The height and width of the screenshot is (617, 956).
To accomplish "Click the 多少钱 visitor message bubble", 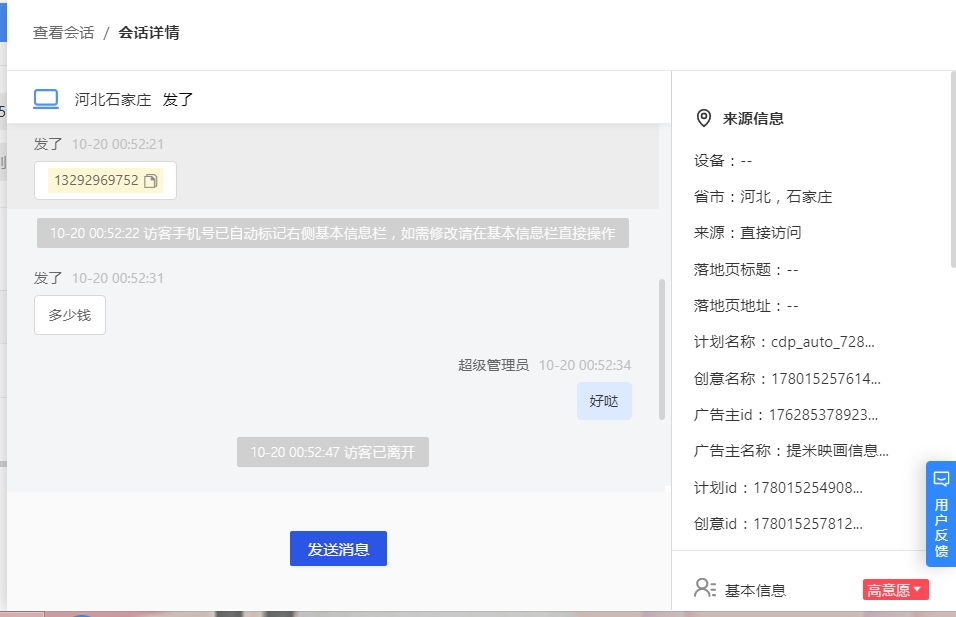I will pyautogui.click(x=70, y=315).
